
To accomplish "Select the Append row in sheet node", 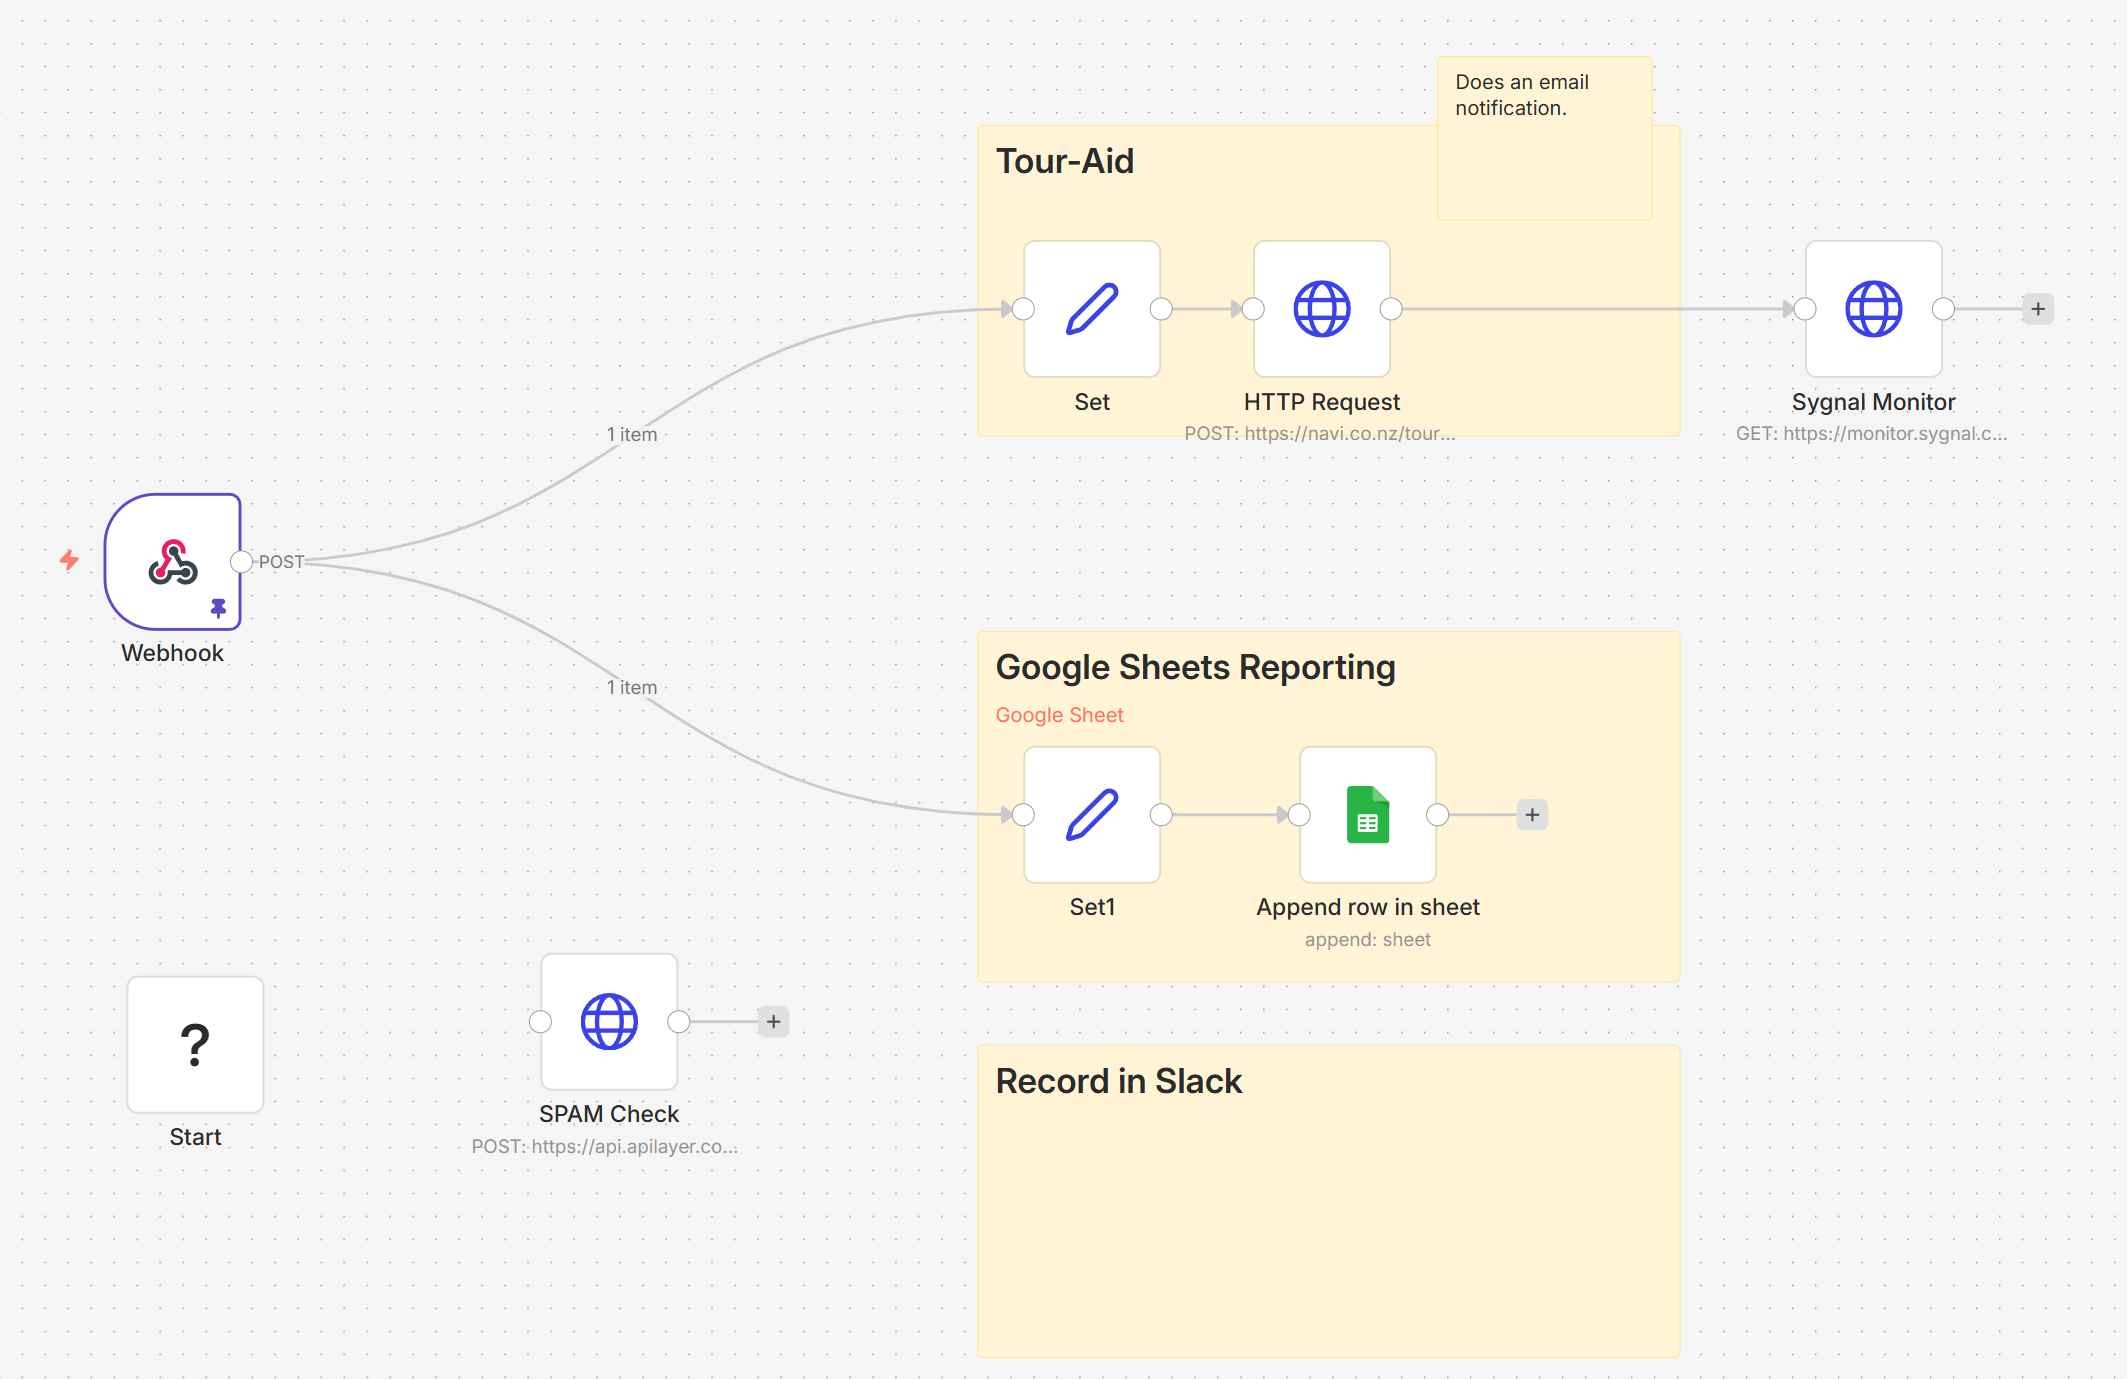I will (x=1367, y=814).
